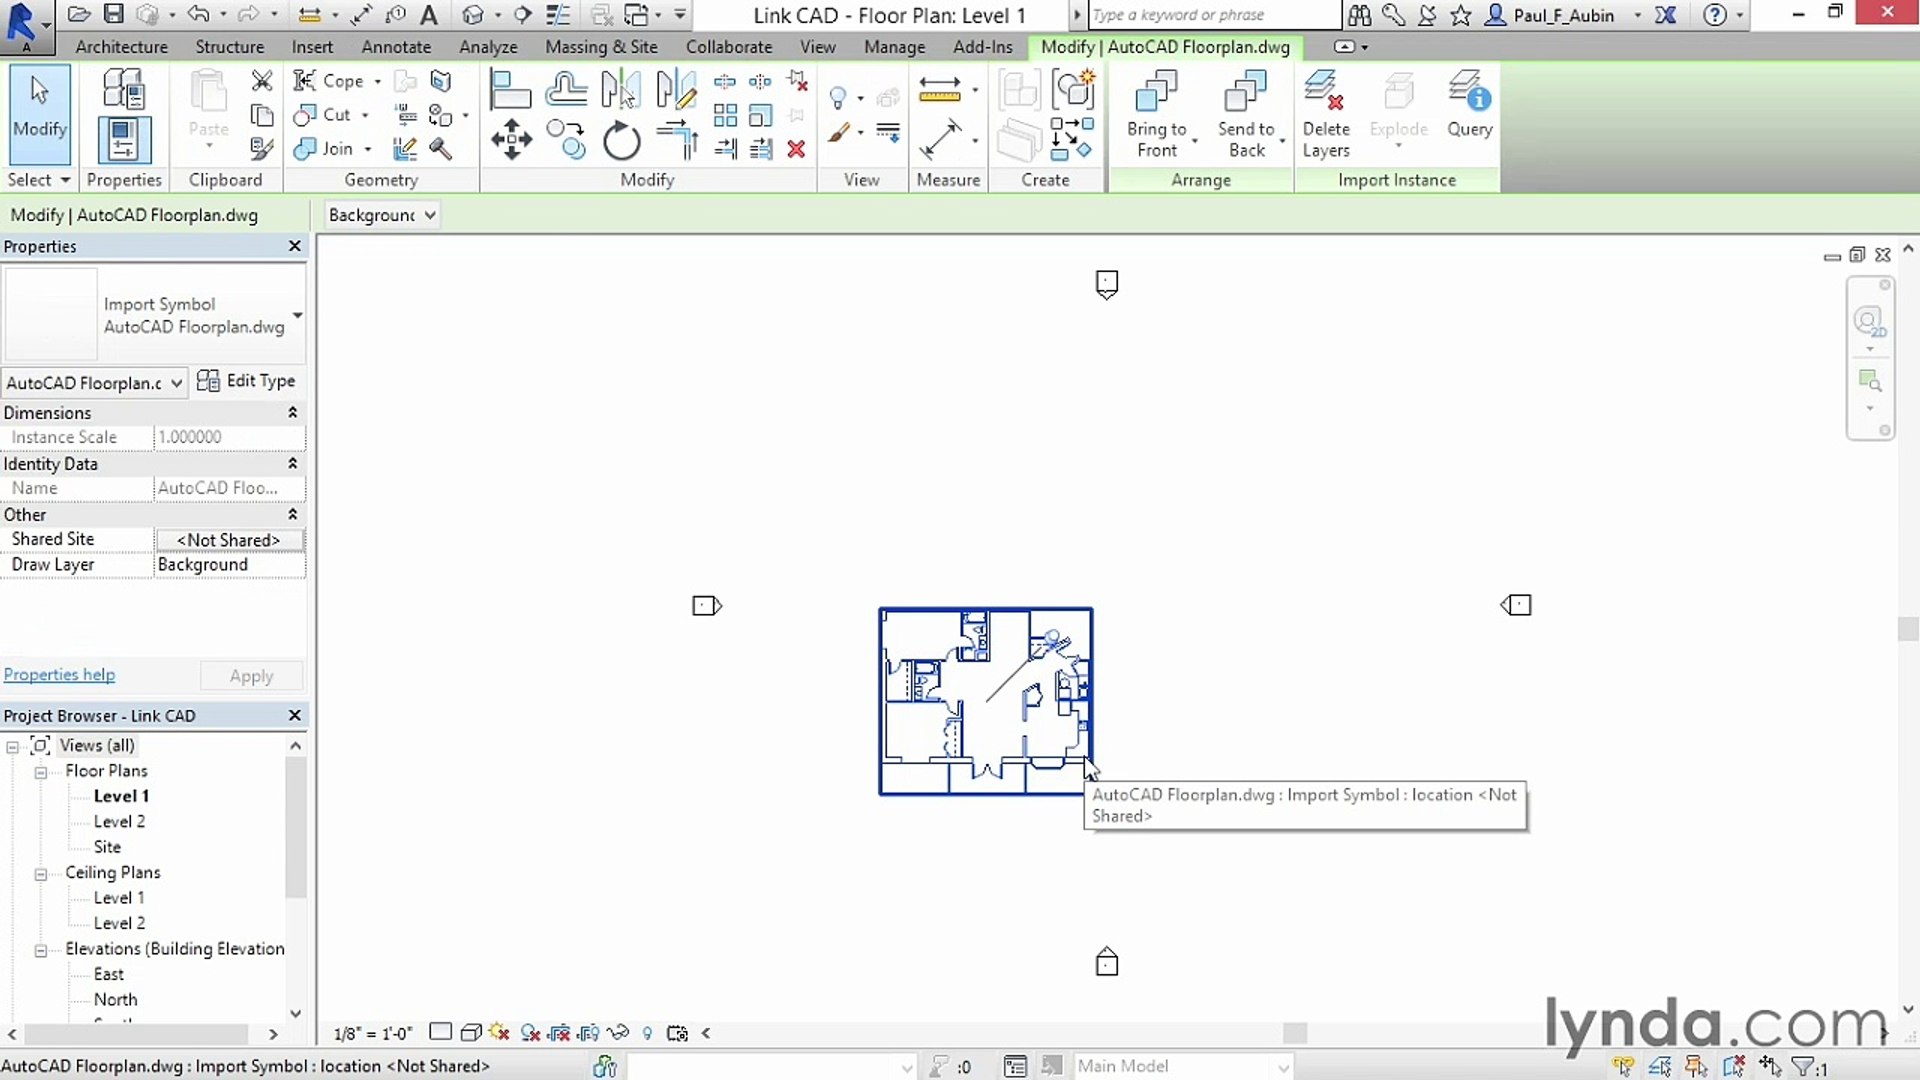
Task: Click the Match Type Properties paintbrush icon
Action: [262, 149]
